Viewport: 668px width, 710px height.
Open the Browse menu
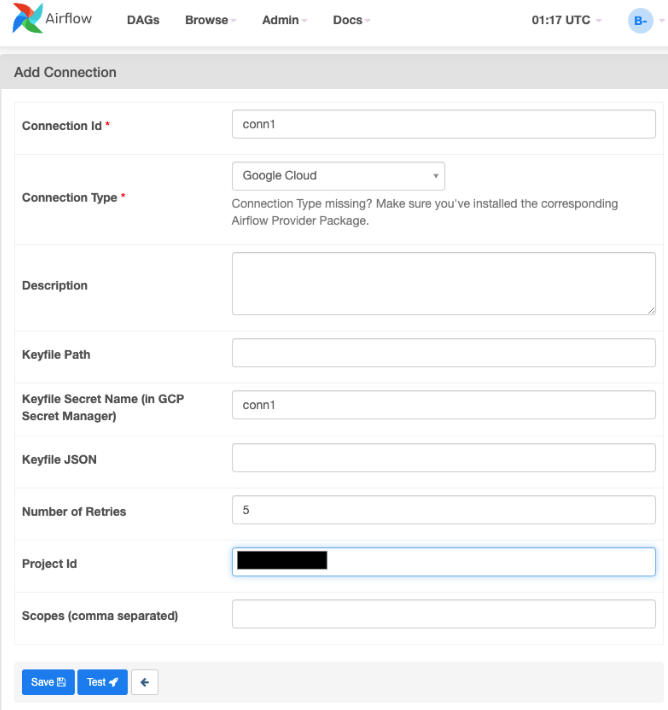coord(211,20)
